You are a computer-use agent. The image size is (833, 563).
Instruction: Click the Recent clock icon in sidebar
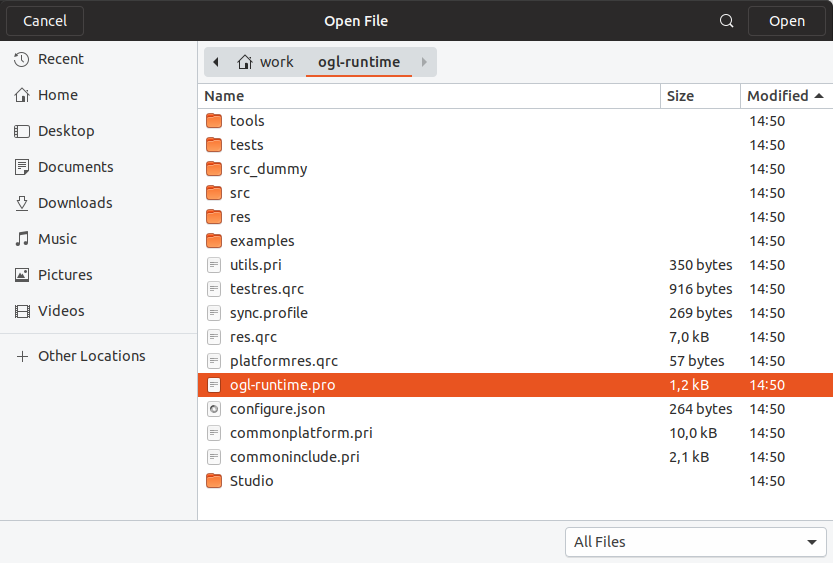coord(22,60)
